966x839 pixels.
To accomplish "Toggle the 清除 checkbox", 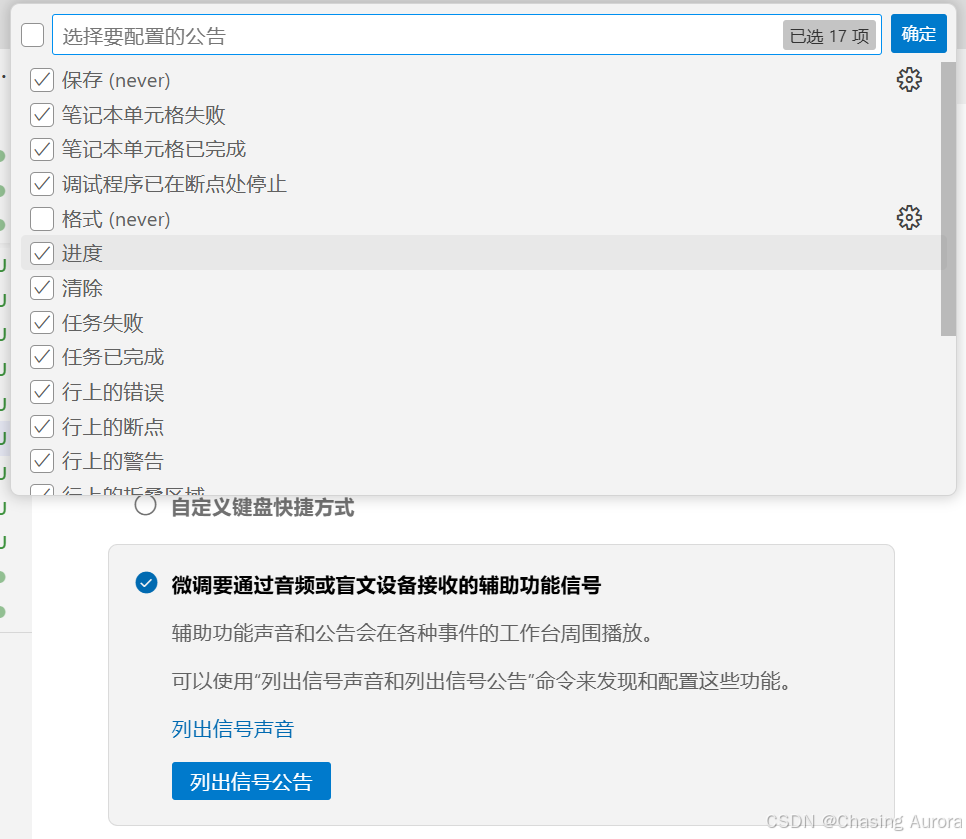I will 41,288.
